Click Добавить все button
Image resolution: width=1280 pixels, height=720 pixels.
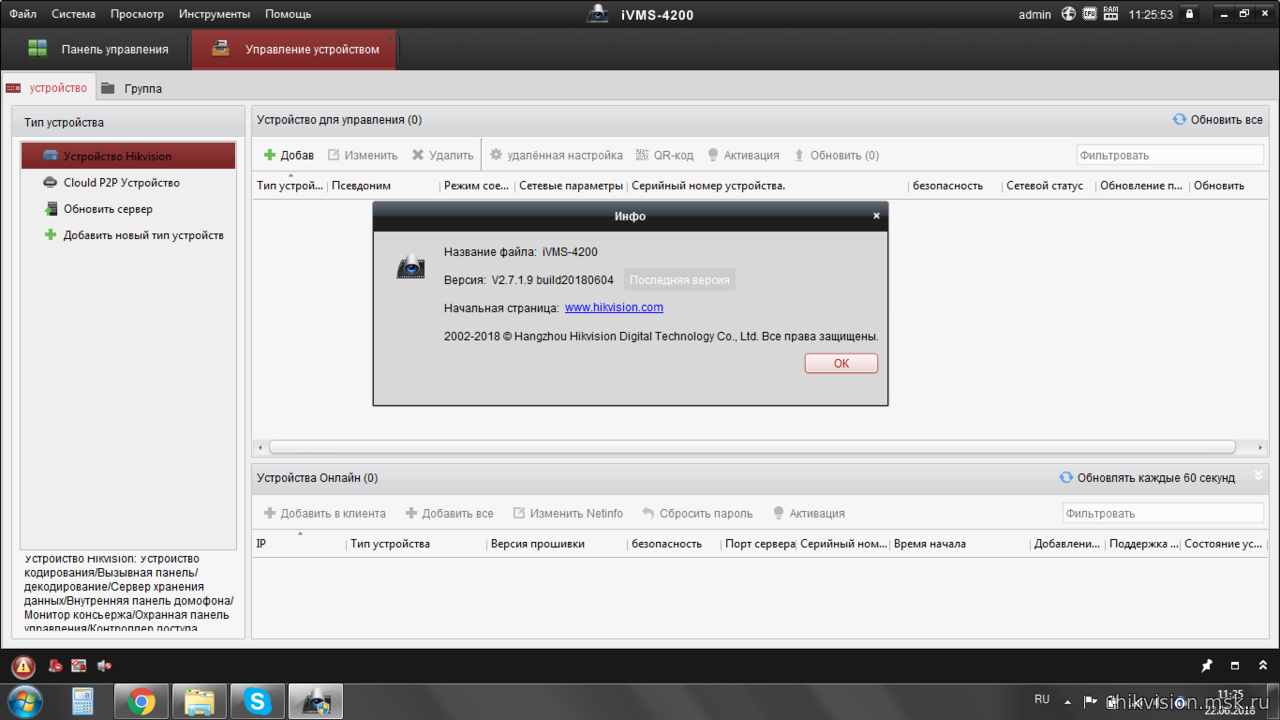tap(449, 513)
